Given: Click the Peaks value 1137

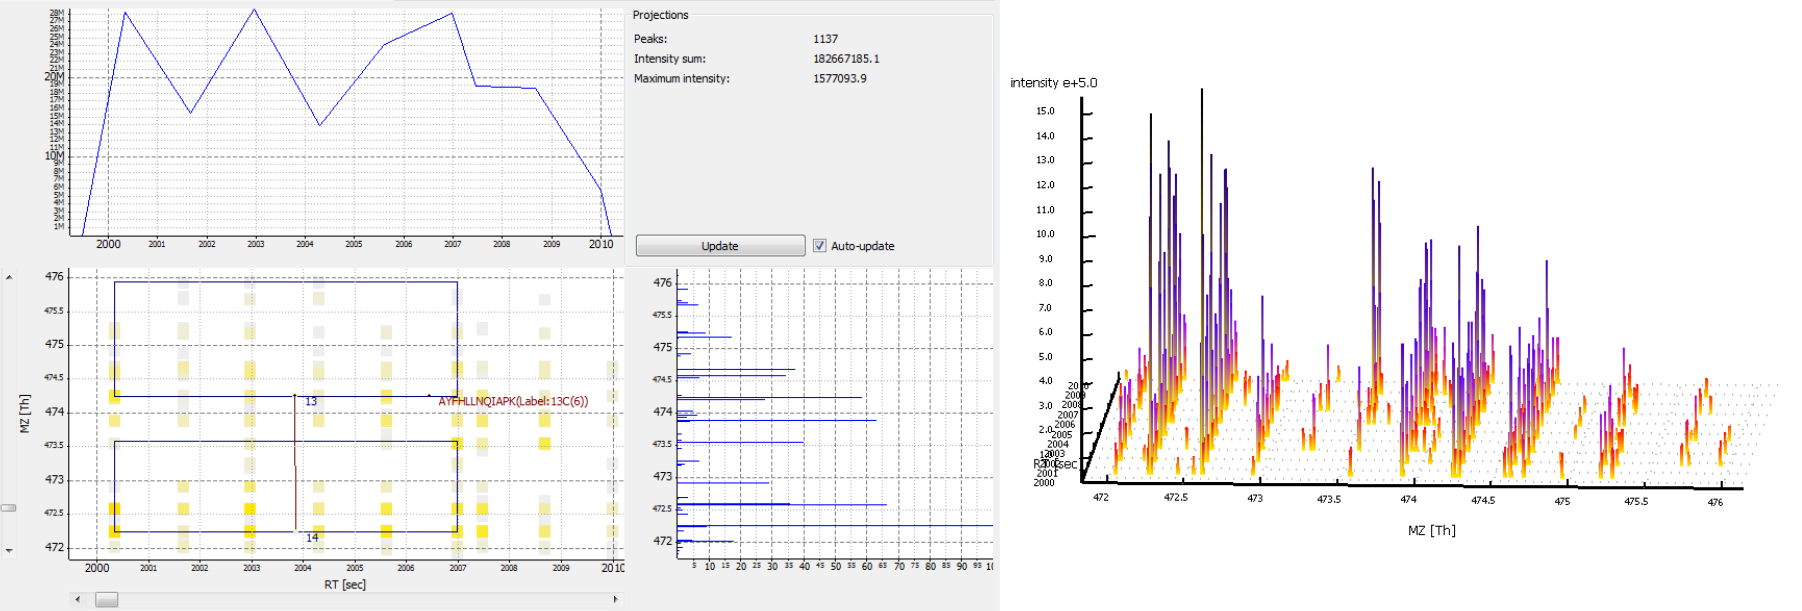Looking at the screenshot, I should 825,39.
